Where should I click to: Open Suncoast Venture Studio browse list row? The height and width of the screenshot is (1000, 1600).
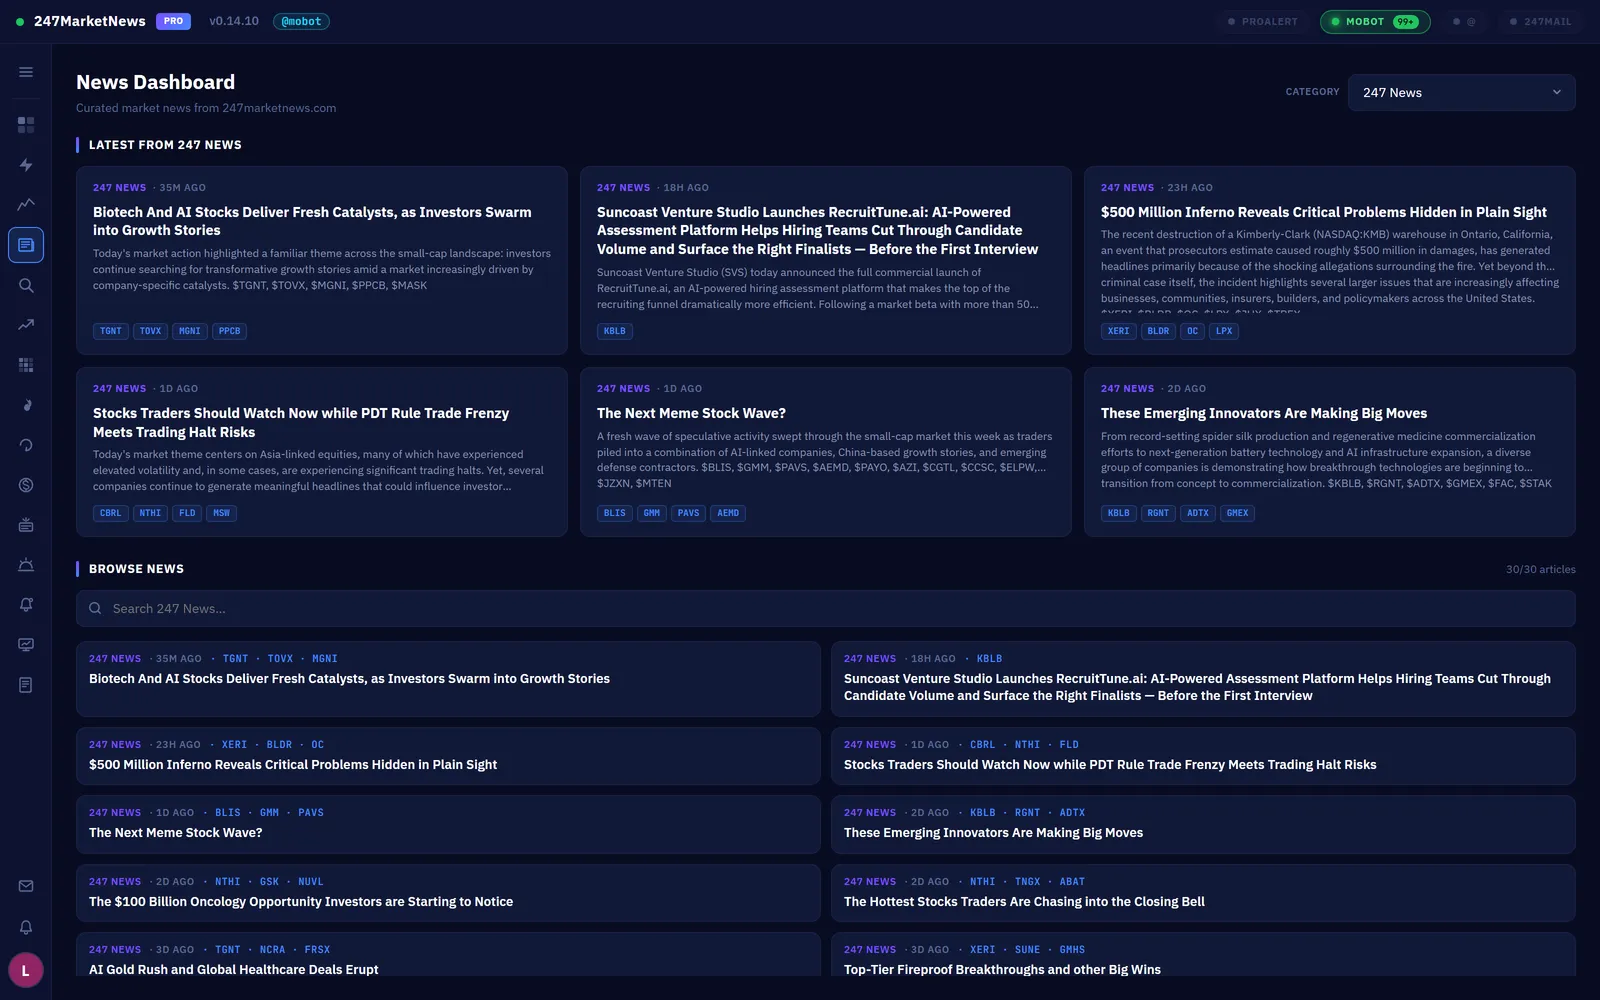point(1203,679)
